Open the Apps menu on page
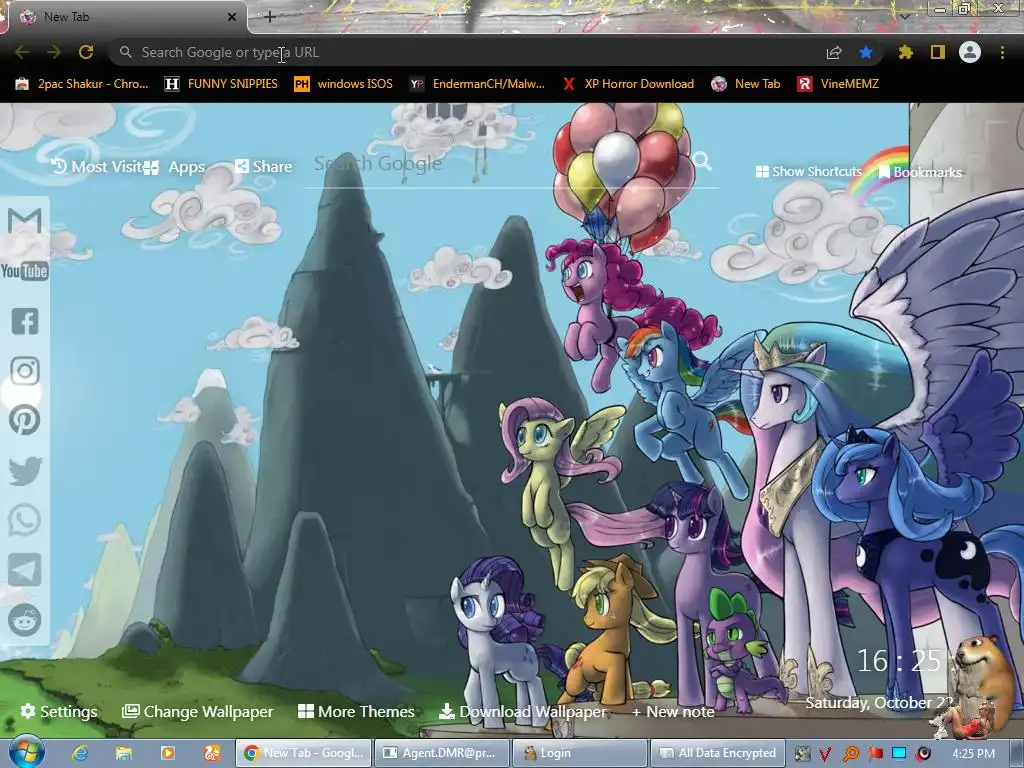This screenshot has height=768, width=1024. click(175, 167)
